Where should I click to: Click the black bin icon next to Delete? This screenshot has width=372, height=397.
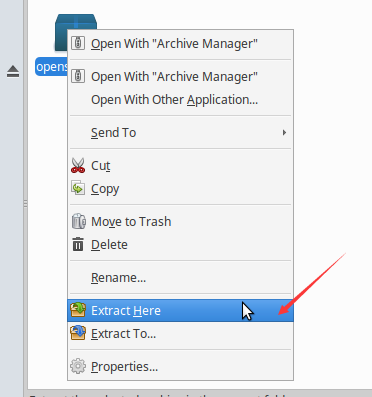click(x=78, y=244)
